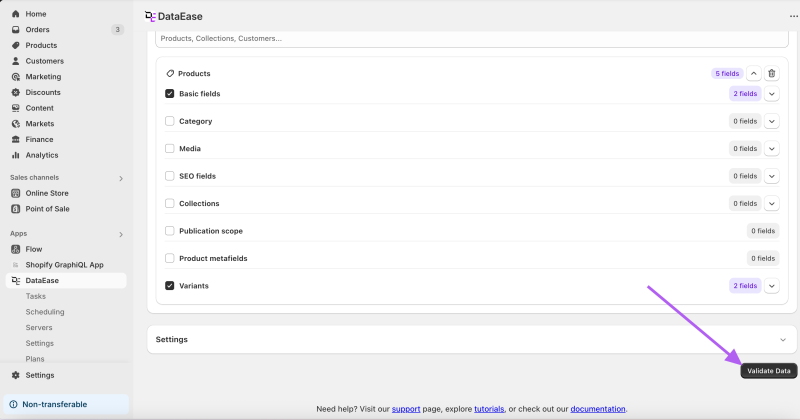Click Variants 2 fields badge
This screenshot has width=800, height=420.
point(745,286)
